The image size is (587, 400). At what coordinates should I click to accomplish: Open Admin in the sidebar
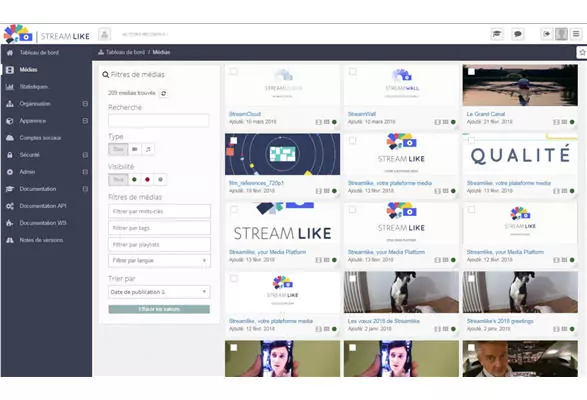[x=27, y=172]
